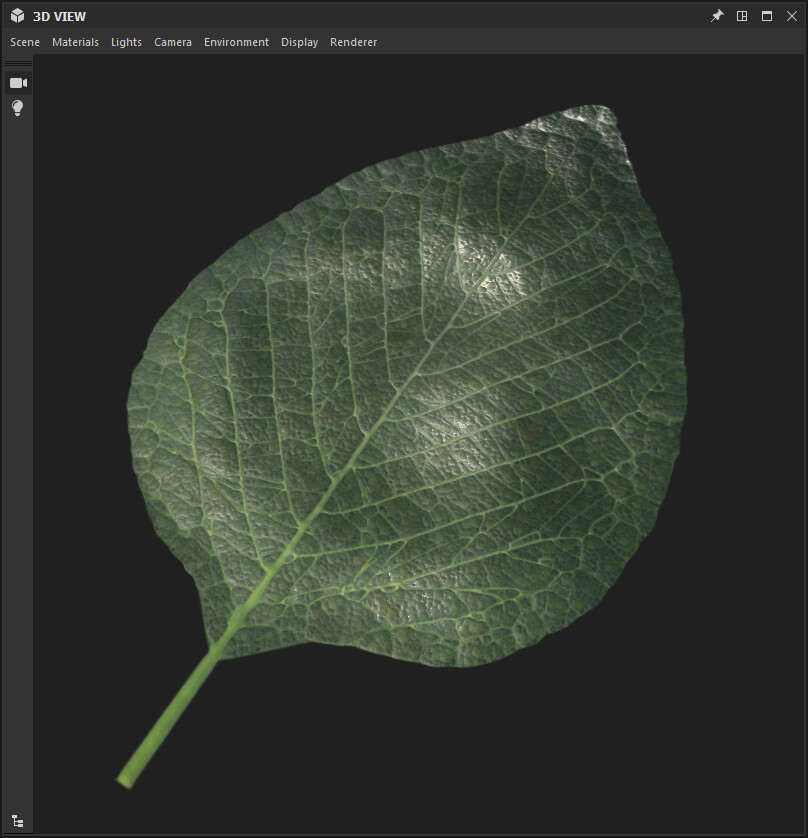Expand the Camera menu

pyautogui.click(x=172, y=42)
